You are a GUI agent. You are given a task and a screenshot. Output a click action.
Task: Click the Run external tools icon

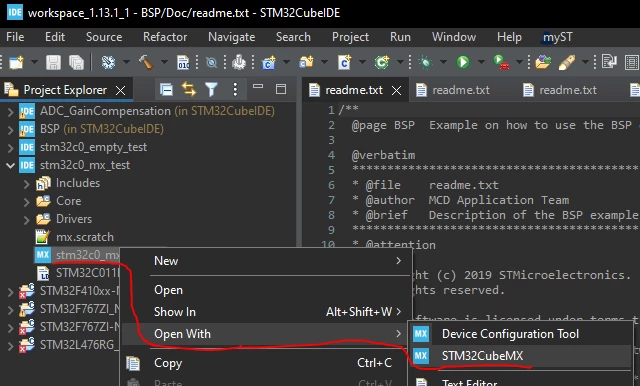[x=501, y=62]
